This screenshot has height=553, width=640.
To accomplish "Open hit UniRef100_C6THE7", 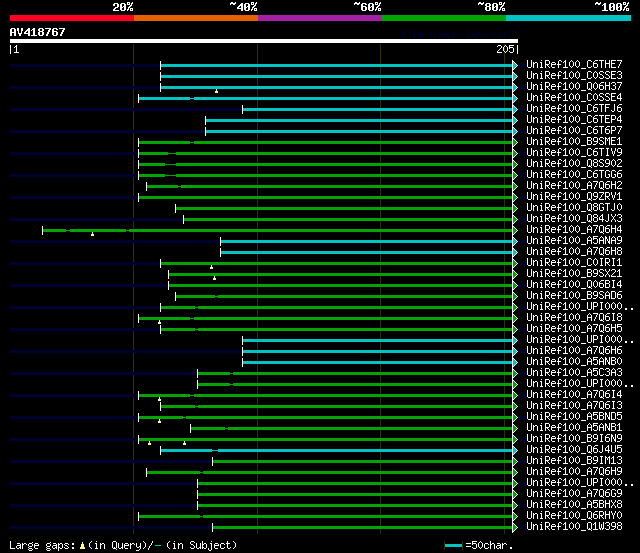I will pyautogui.click(x=574, y=64).
